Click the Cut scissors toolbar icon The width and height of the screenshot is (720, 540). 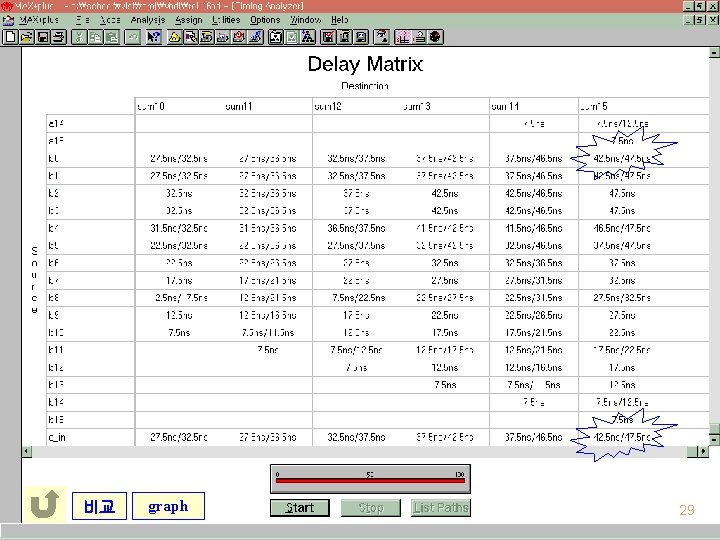(79, 37)
